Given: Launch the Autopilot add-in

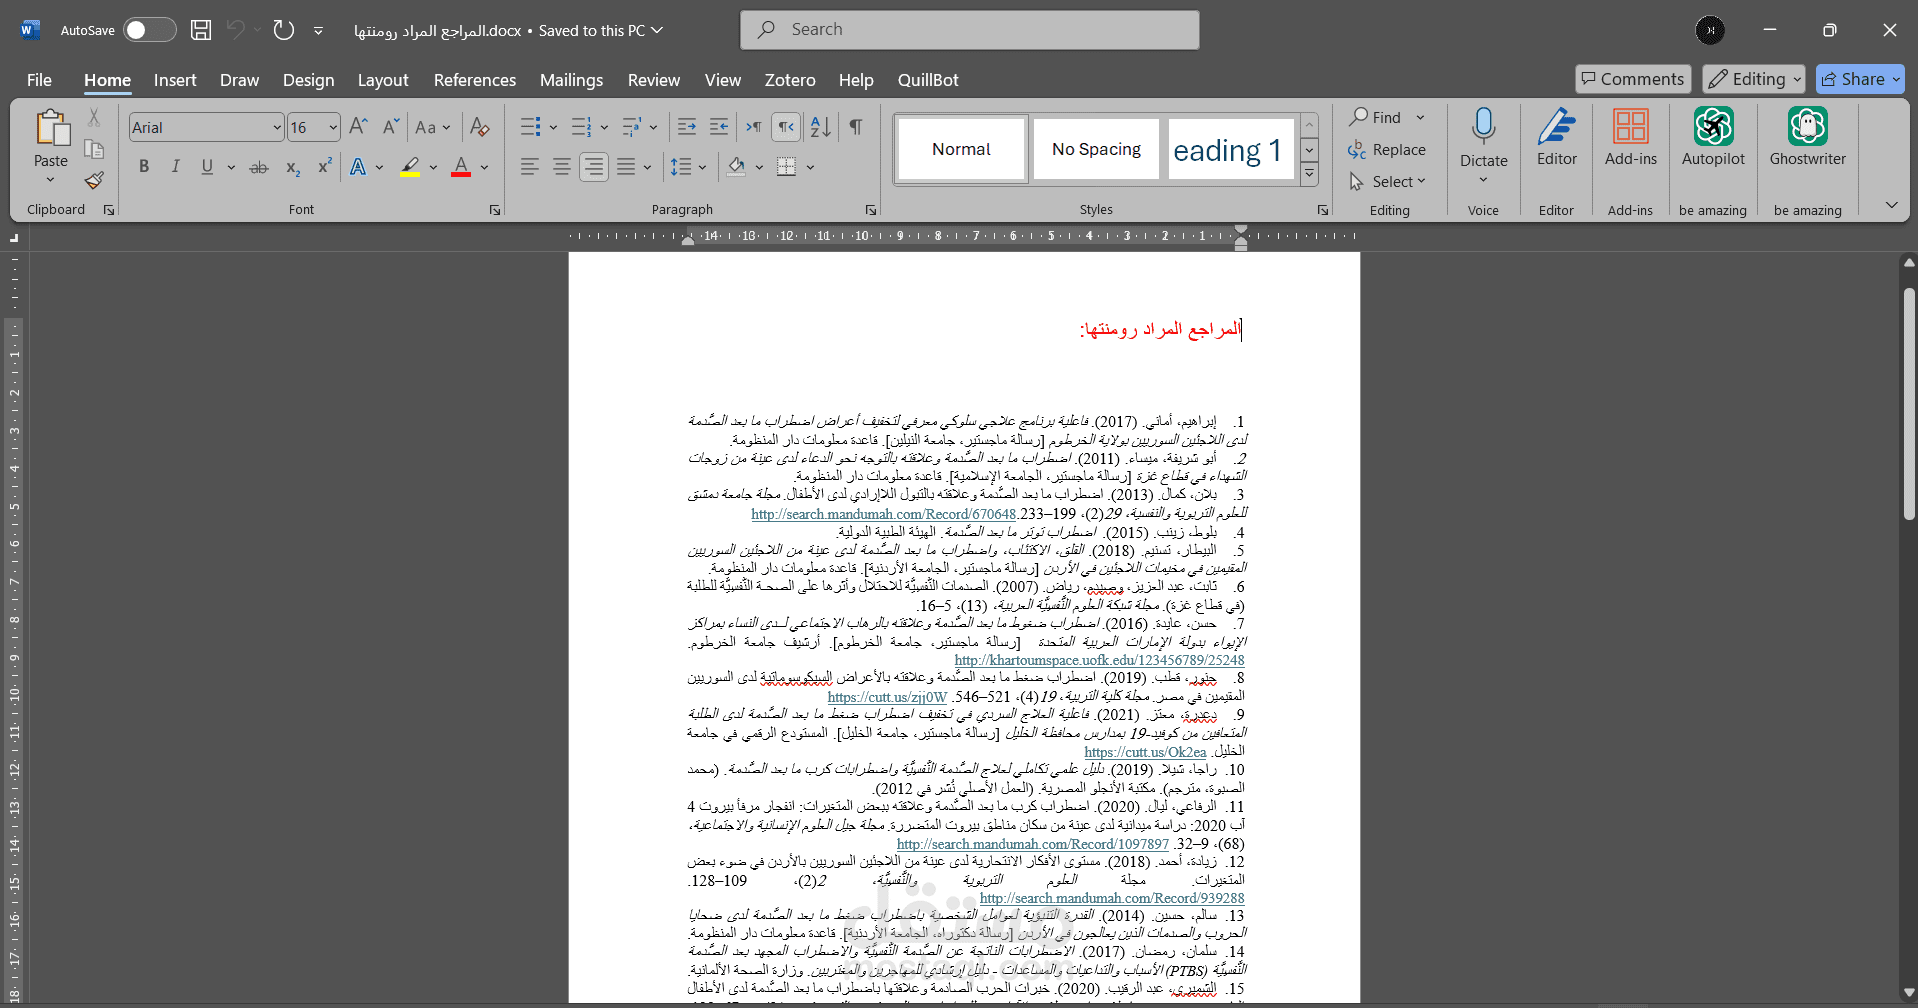Looking at the screenshot, I should 1713,138.
